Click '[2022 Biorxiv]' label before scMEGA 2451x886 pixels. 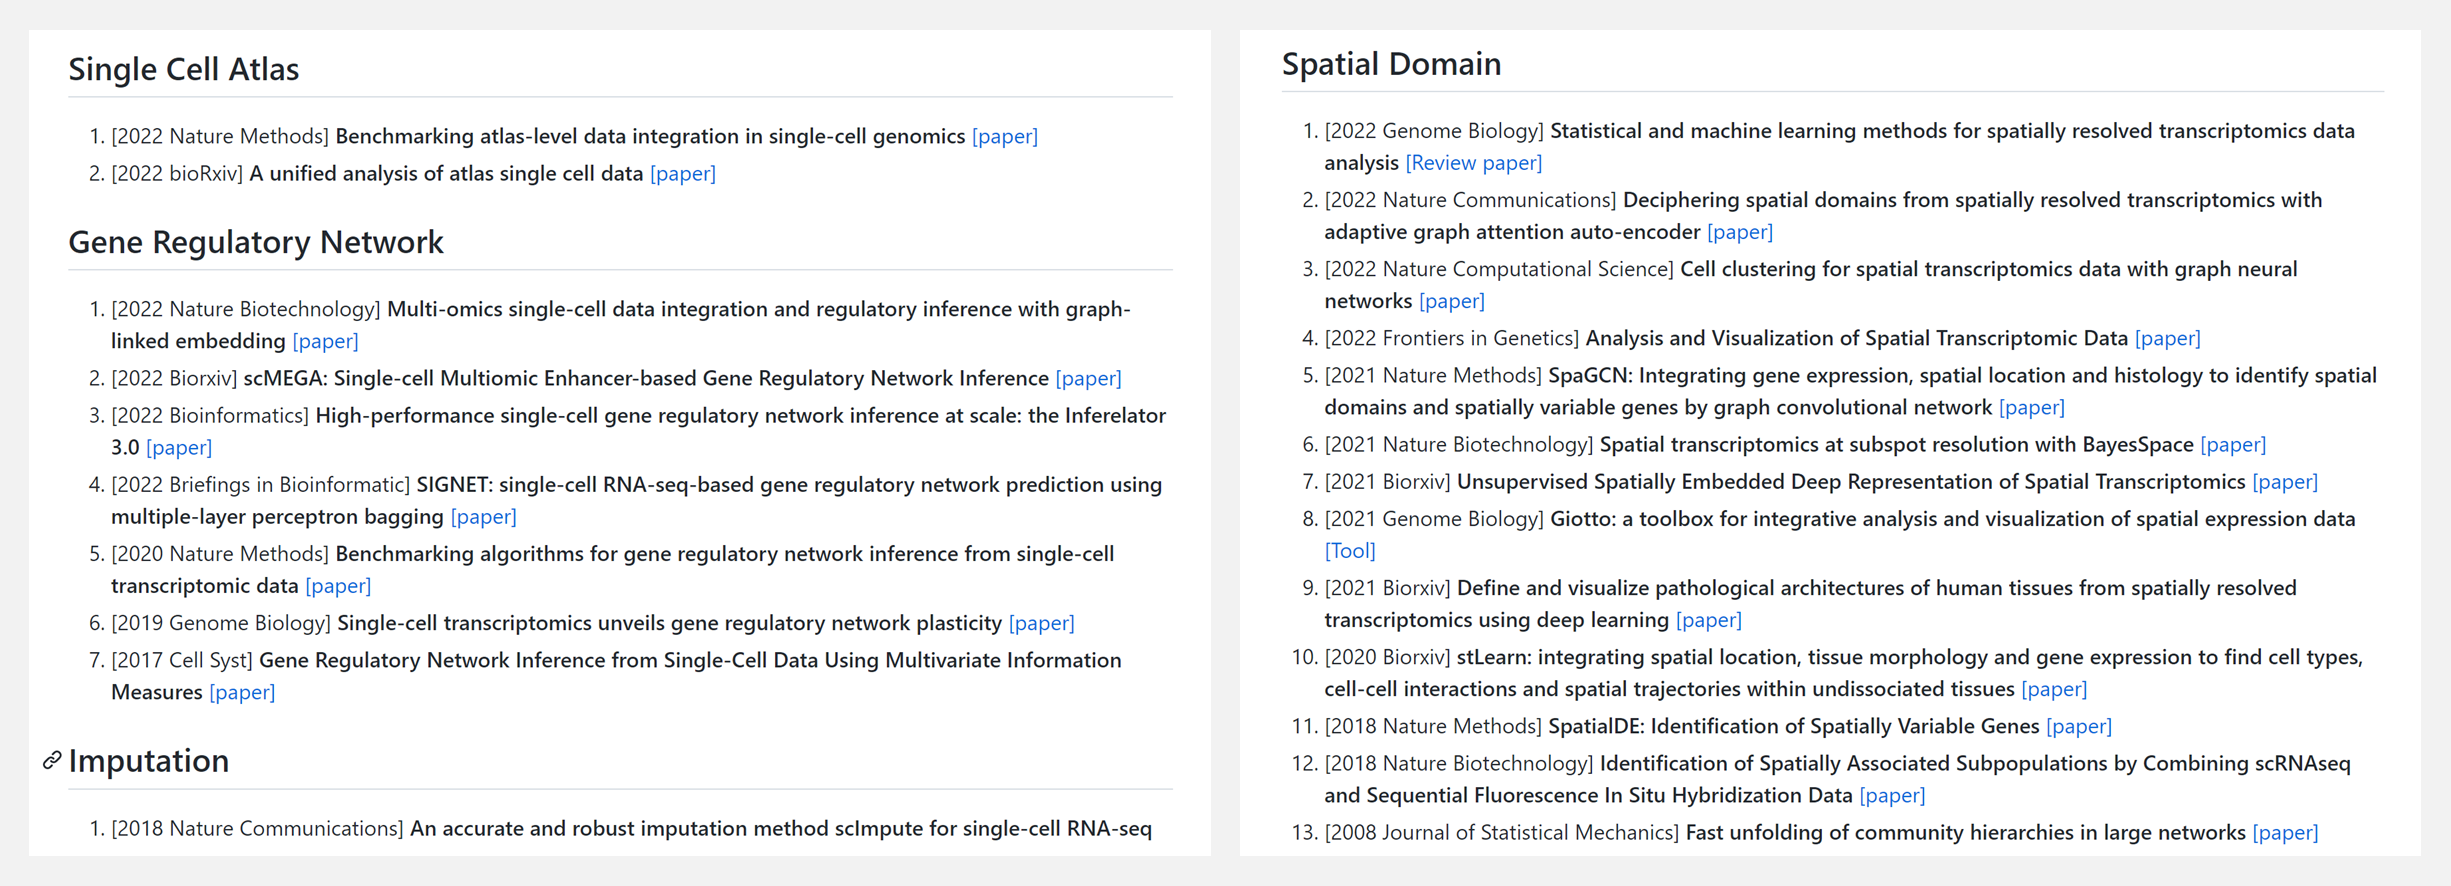[x=174, y=378]
